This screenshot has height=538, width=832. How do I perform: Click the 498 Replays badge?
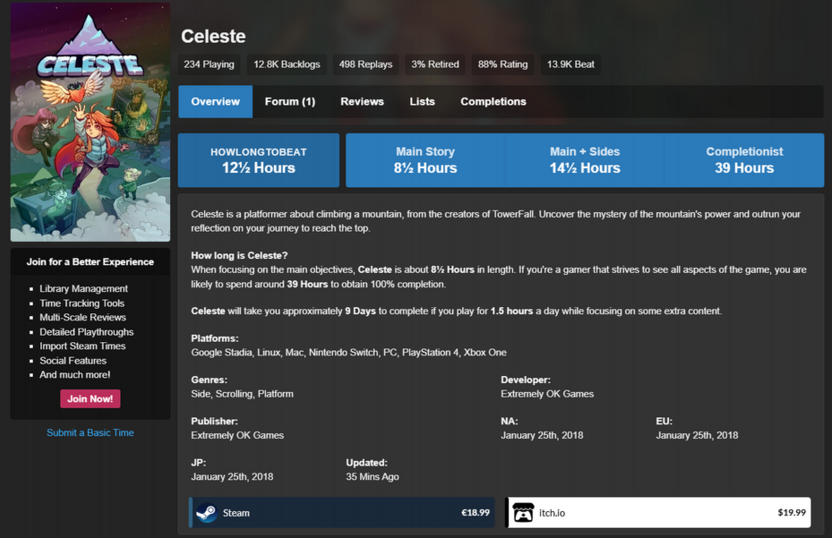[366, 64]
